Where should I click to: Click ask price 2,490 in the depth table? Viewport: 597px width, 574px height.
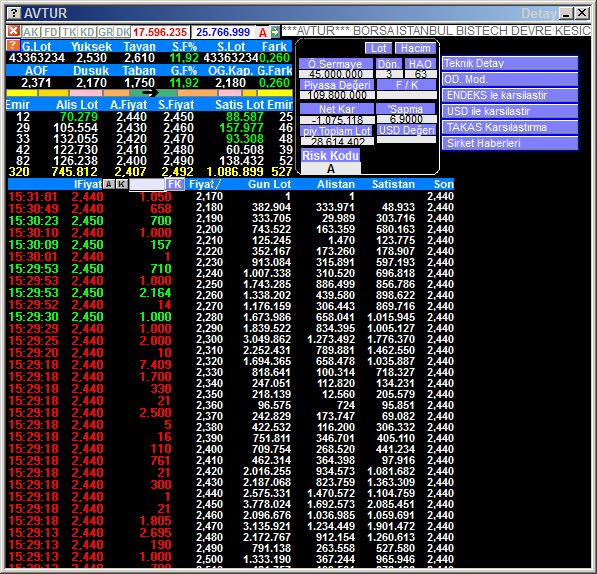[x=178, y=161]
